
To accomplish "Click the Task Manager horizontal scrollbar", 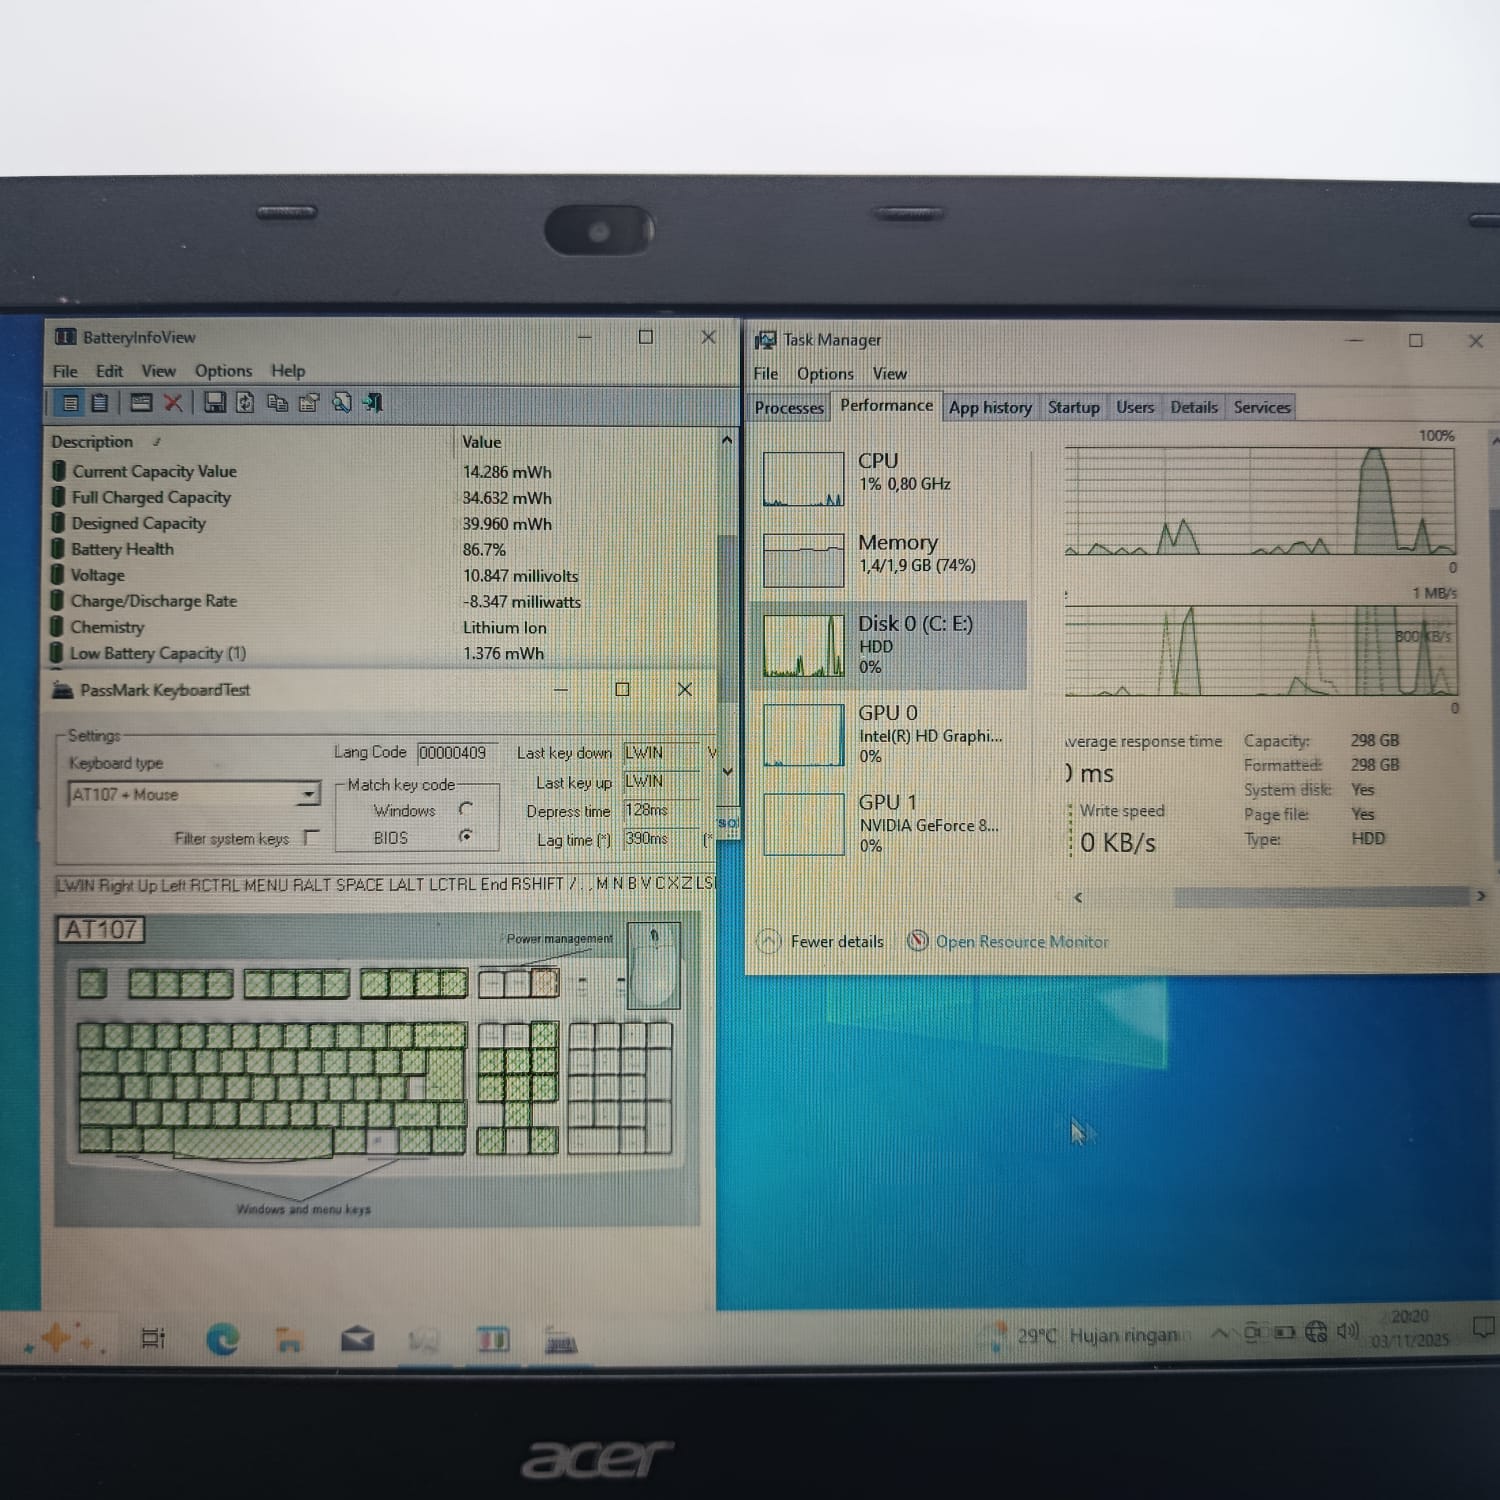I will click(x=1280, y=897).
